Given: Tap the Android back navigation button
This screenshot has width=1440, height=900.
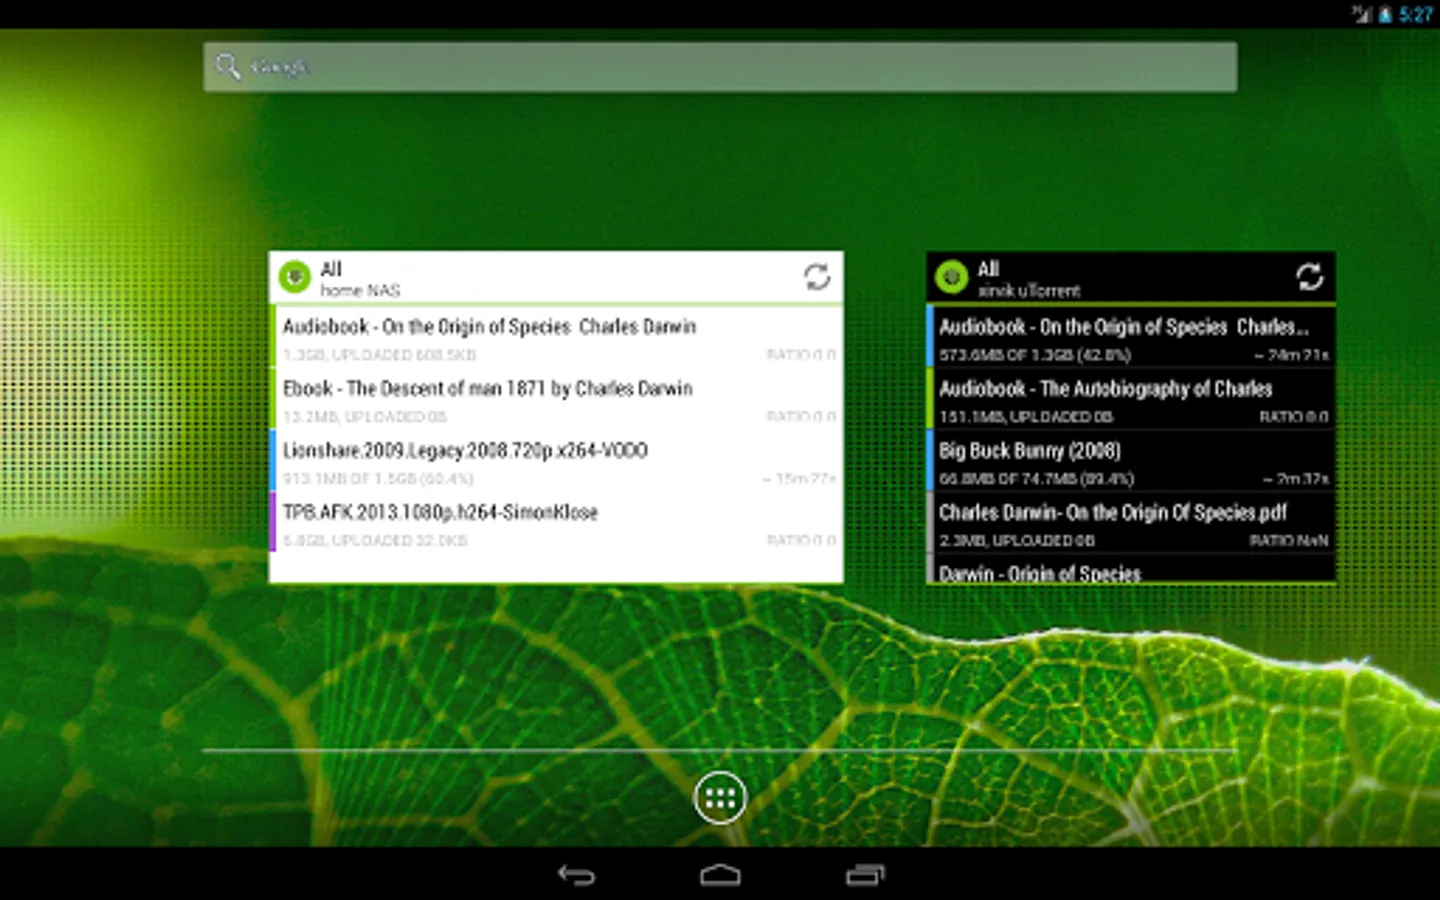Looking at the screenshot, I should point(576,875).
